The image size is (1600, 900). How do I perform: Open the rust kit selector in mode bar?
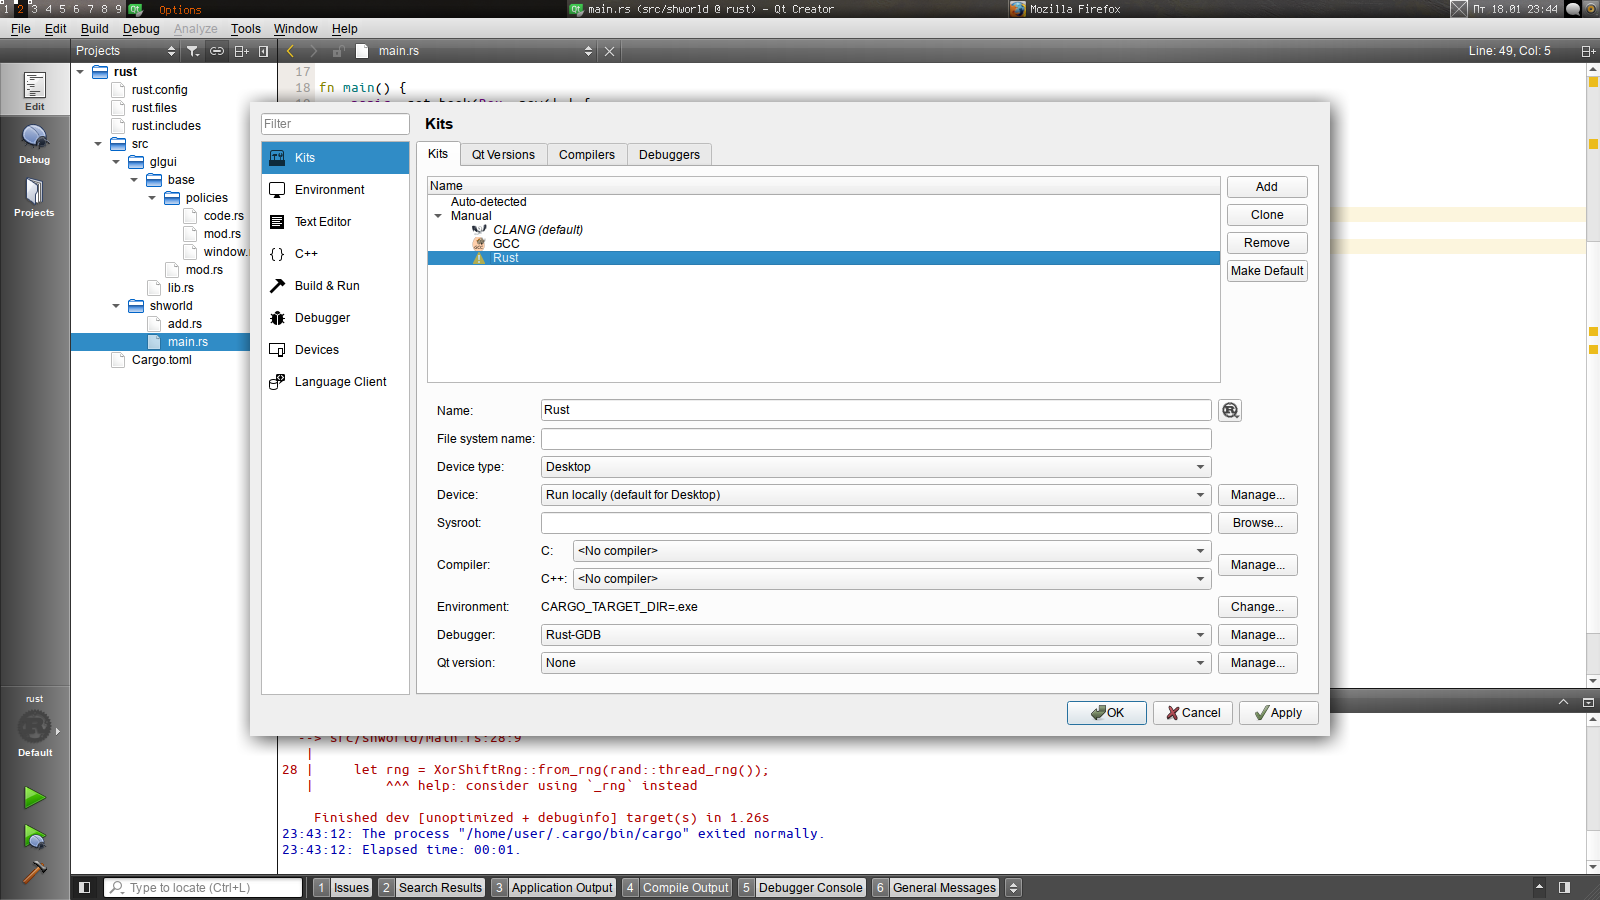tap(35, 728)
